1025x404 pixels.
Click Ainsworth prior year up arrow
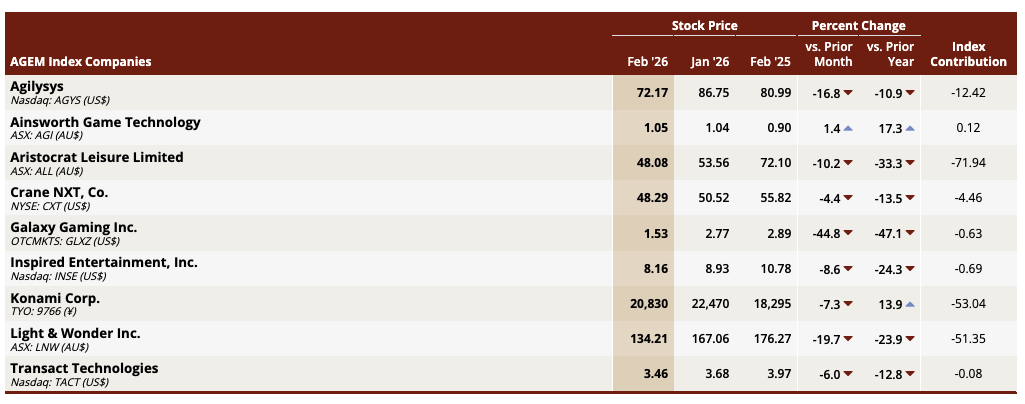[909, 128]
